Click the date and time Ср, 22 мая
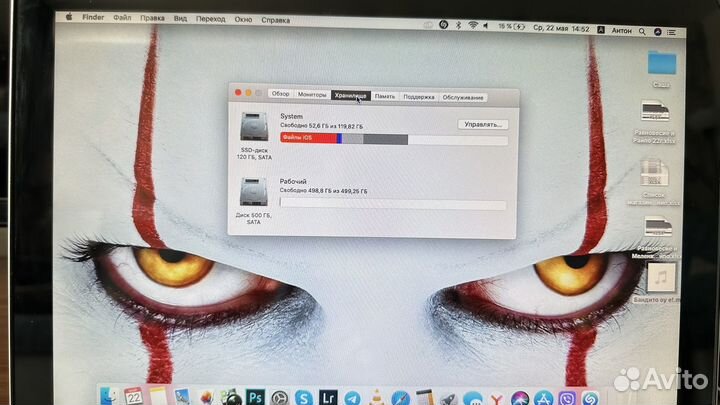The width and height of the screenshot is (720, 405). [561, 28]
